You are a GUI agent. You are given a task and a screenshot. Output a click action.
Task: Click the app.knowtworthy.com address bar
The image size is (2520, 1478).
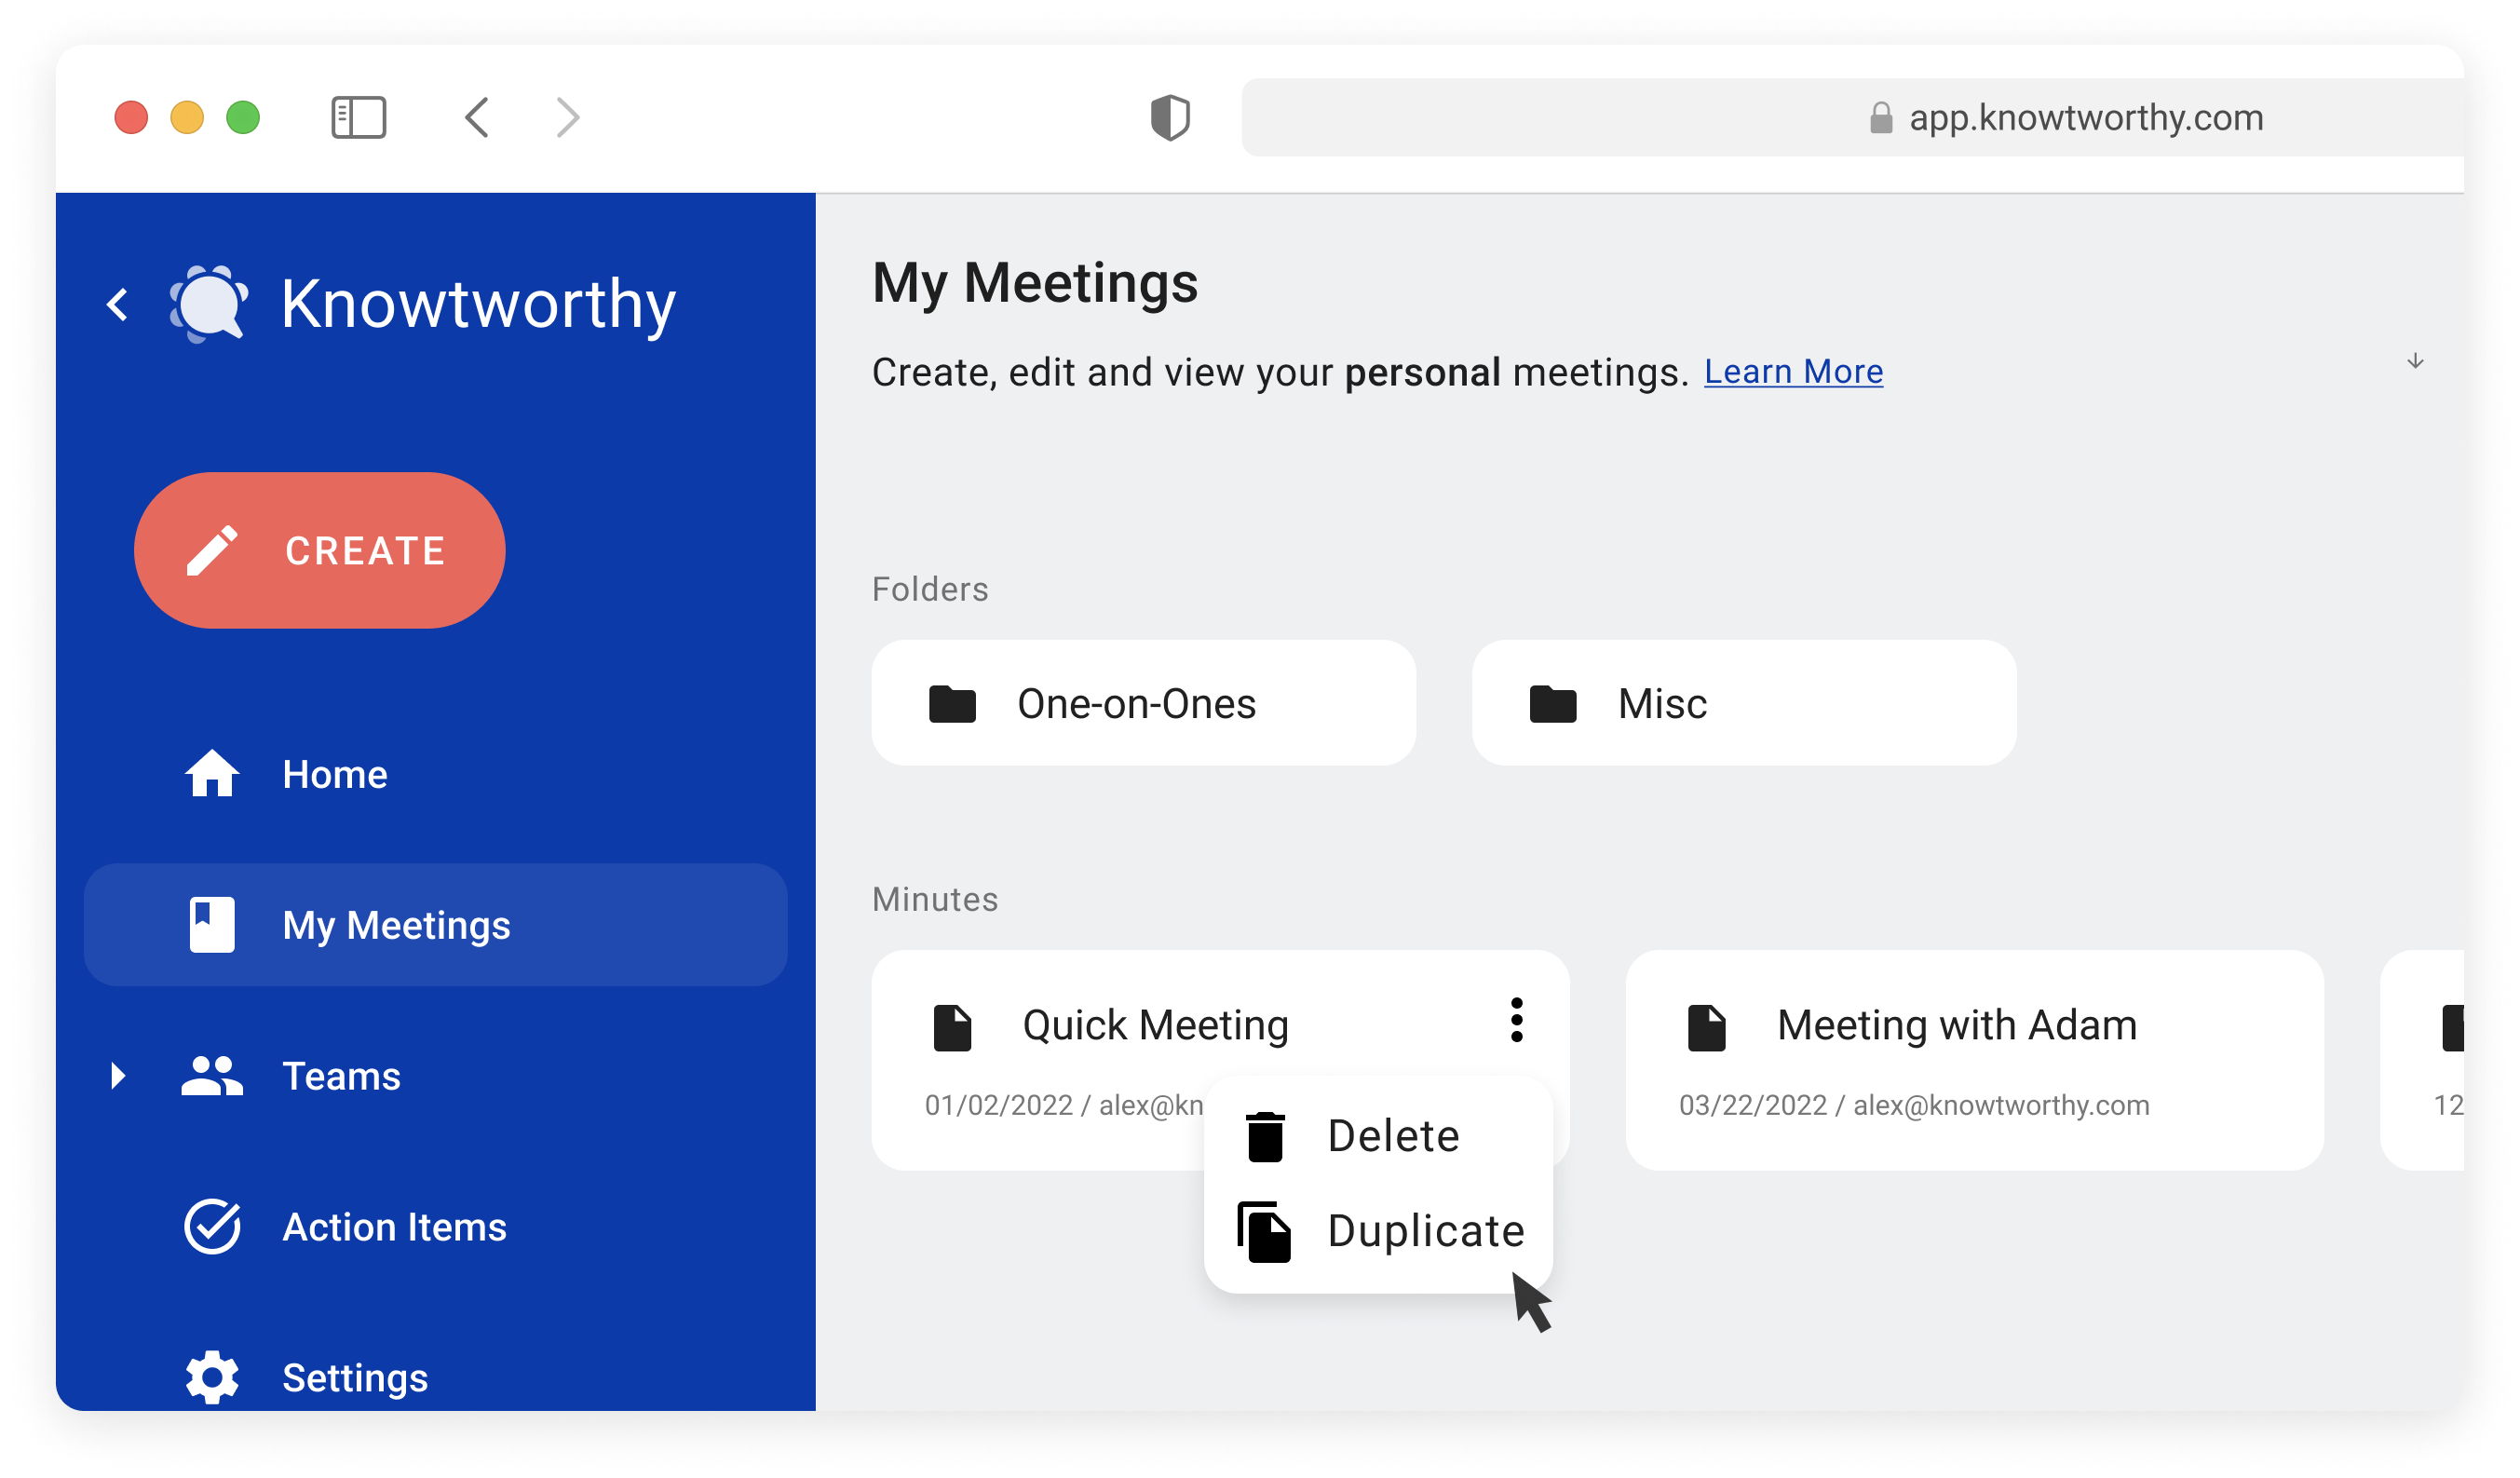1851,117
